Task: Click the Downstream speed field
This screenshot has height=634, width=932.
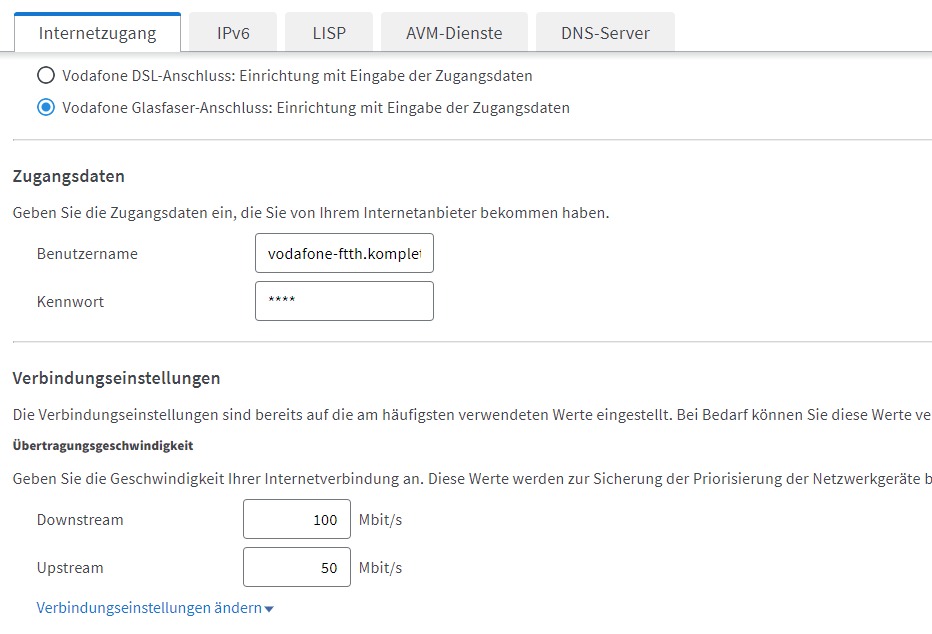Action: click(x=297, y=520)
